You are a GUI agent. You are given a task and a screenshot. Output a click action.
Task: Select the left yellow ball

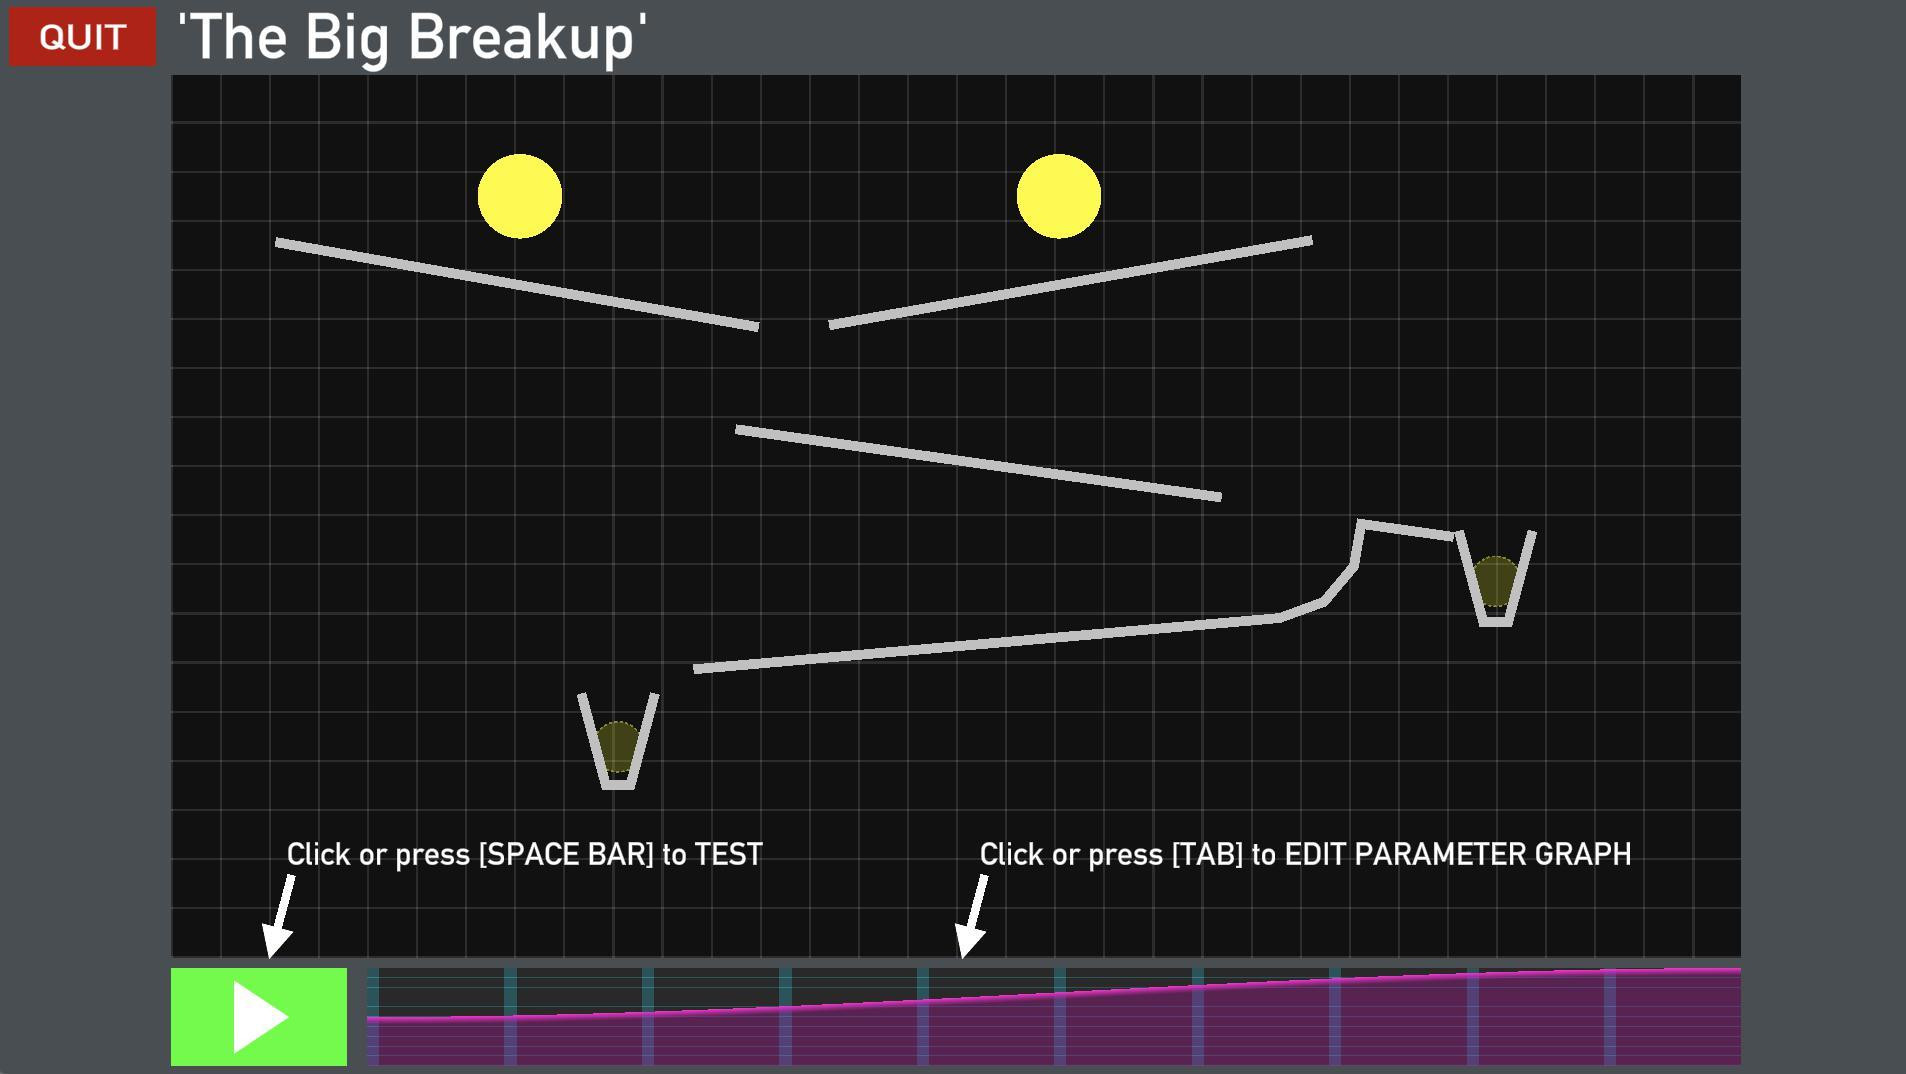[x=520, y=196]
